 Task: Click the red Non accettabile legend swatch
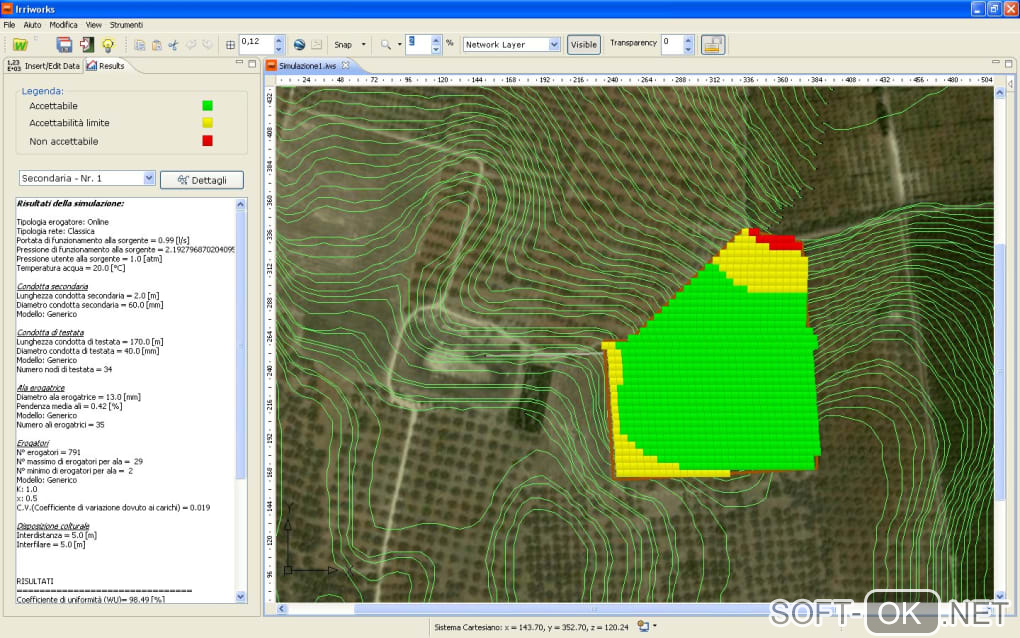208,141
